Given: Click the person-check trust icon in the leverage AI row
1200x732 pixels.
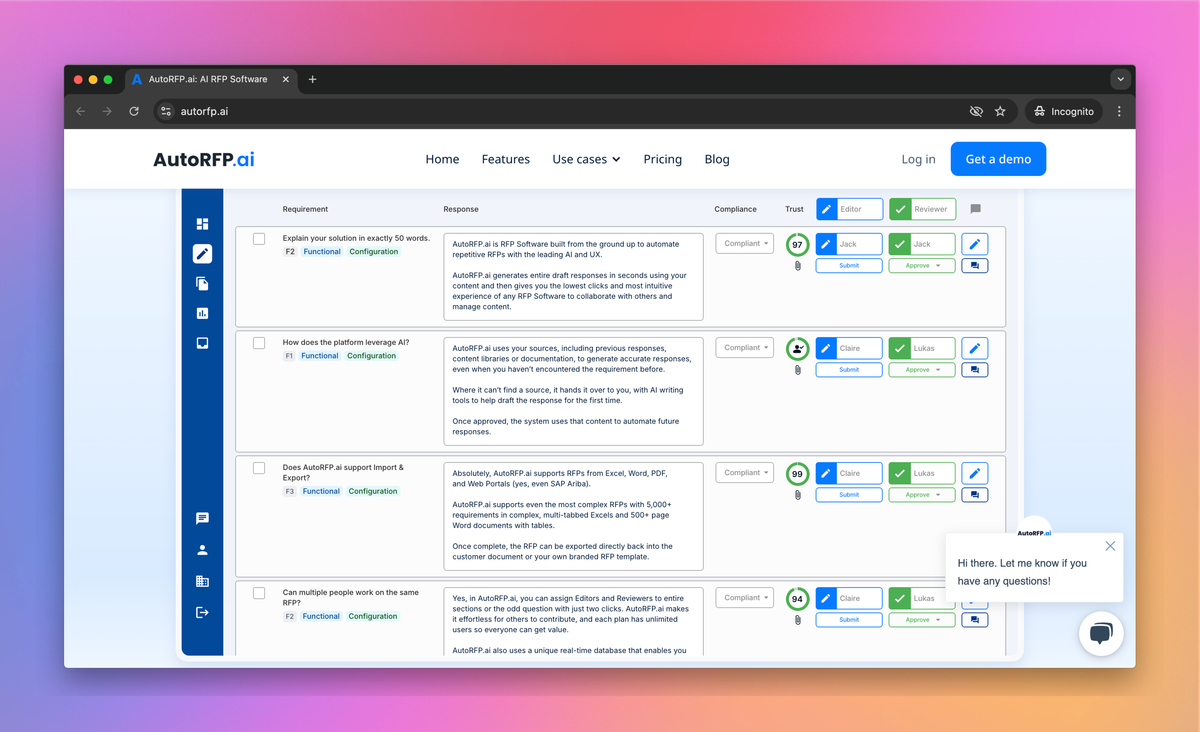Looking at the screenshot, I should pos(797,348).
